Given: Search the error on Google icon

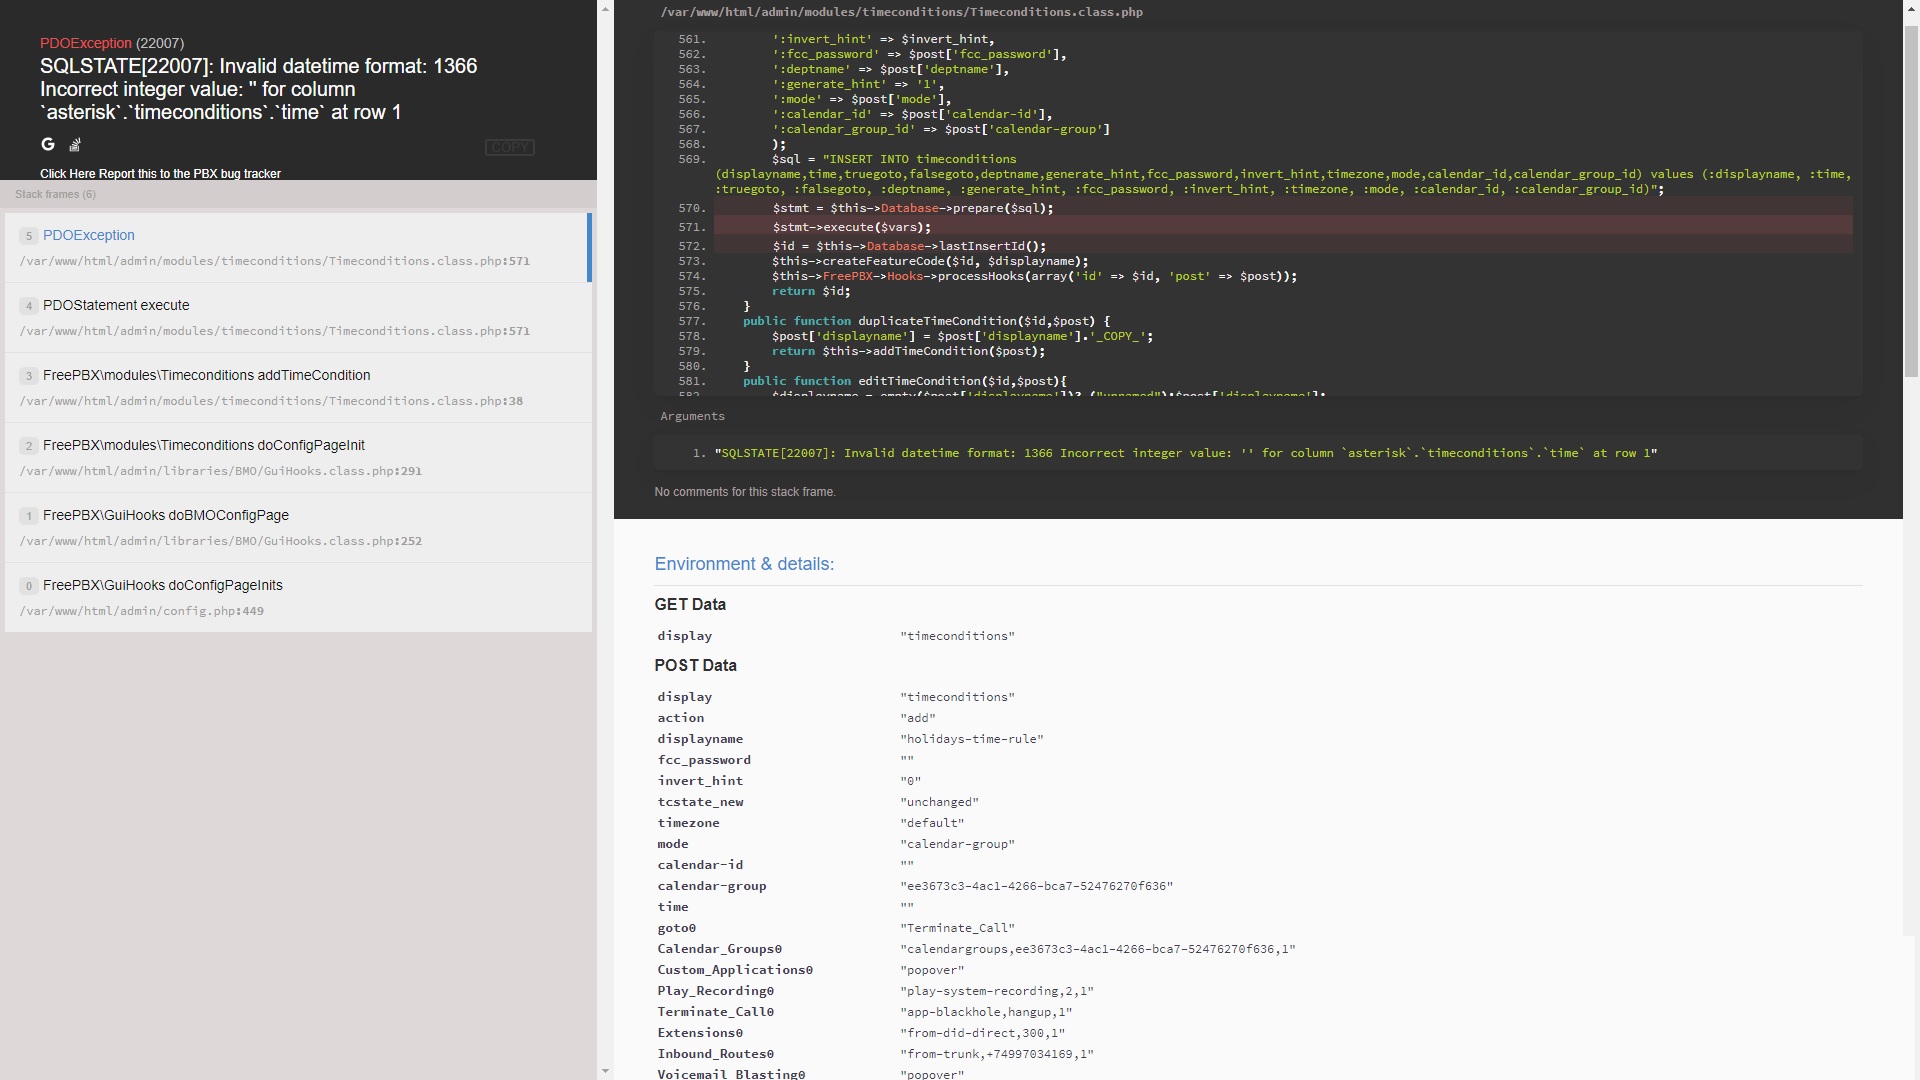Looking at the screenshot, I should pyautogui.click(x=47, y=145).
